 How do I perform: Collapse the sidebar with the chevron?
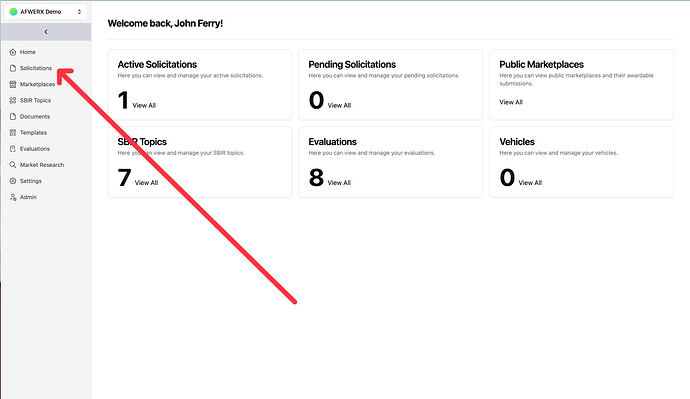pyautogui.click(x=46, y=32)
